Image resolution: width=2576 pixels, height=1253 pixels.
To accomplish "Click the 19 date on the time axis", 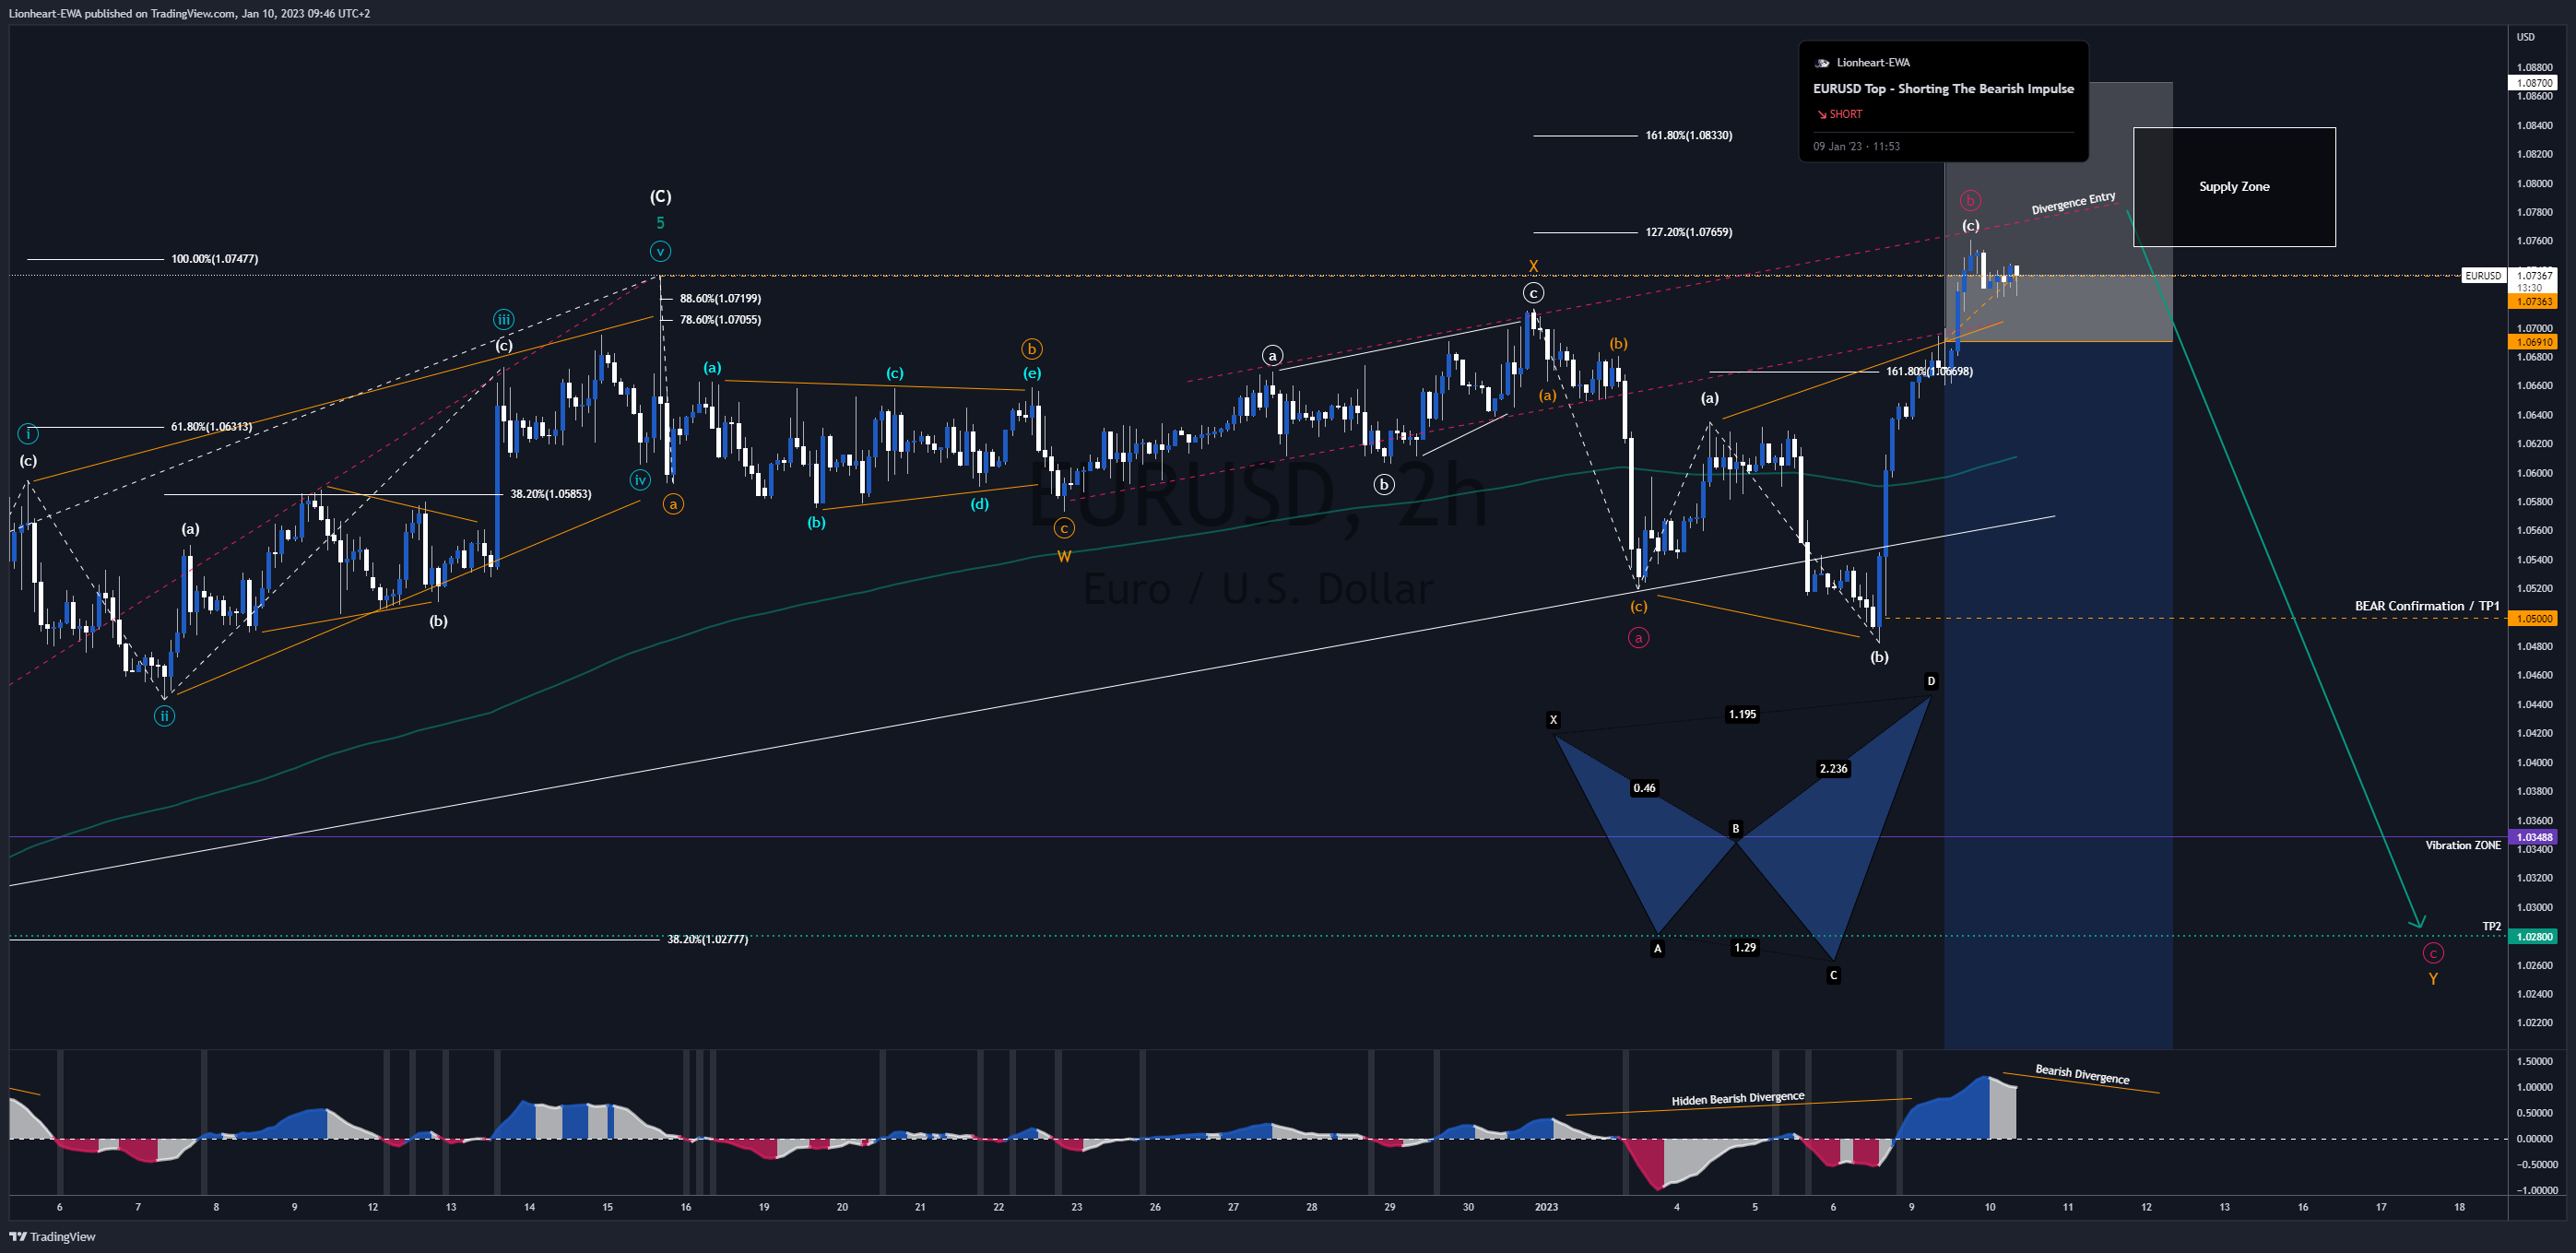I will [x=764, y=1207].
